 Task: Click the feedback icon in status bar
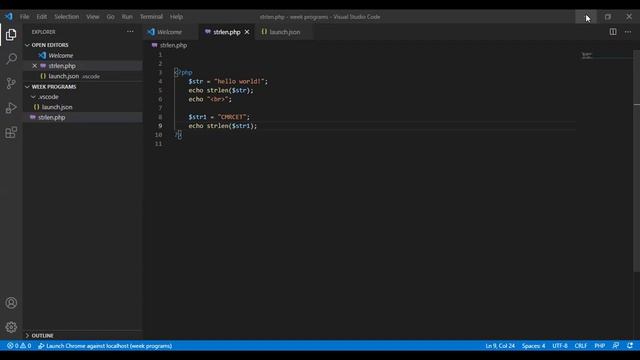coord(616,346)
